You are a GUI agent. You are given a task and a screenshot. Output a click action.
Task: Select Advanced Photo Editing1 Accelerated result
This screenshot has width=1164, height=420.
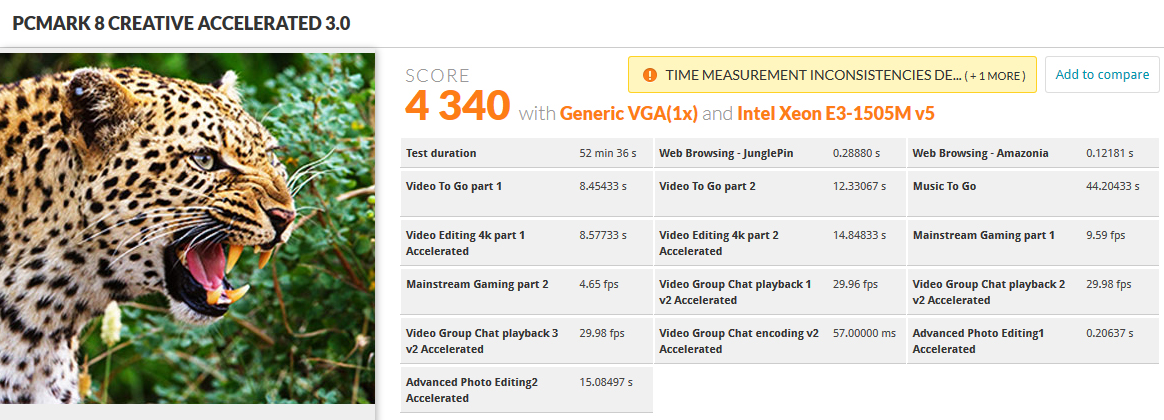pos(1035,341)
